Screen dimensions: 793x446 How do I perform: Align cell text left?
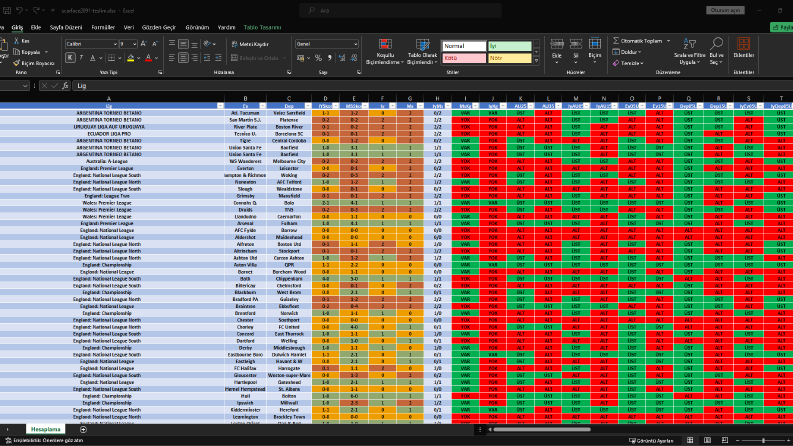tap(172, 58)
